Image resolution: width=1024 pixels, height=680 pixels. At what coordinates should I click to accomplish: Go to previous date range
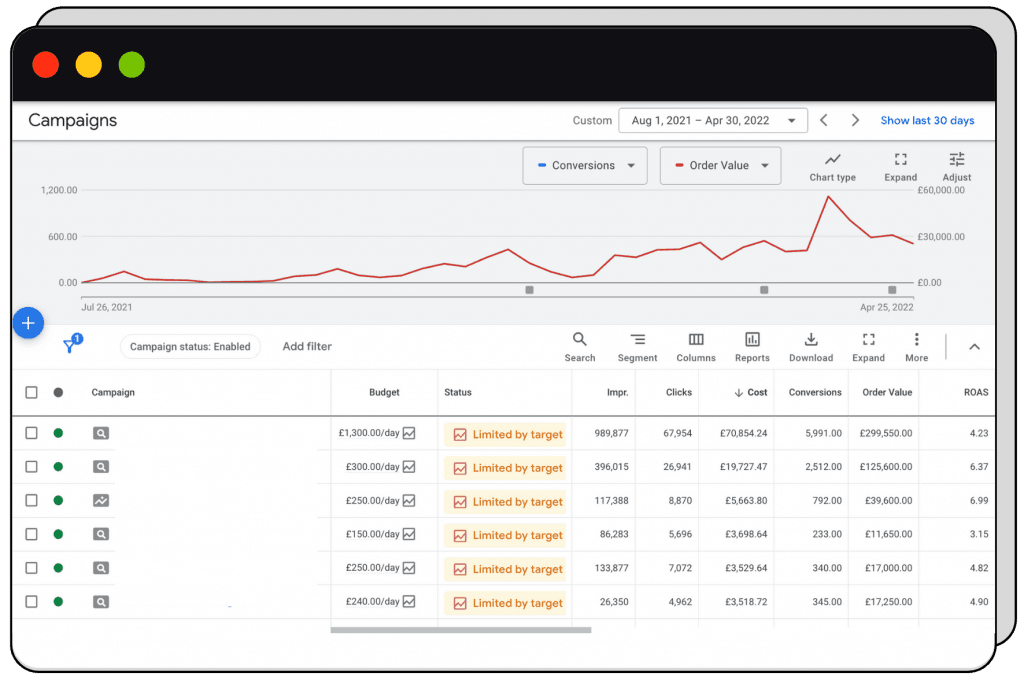824,120
